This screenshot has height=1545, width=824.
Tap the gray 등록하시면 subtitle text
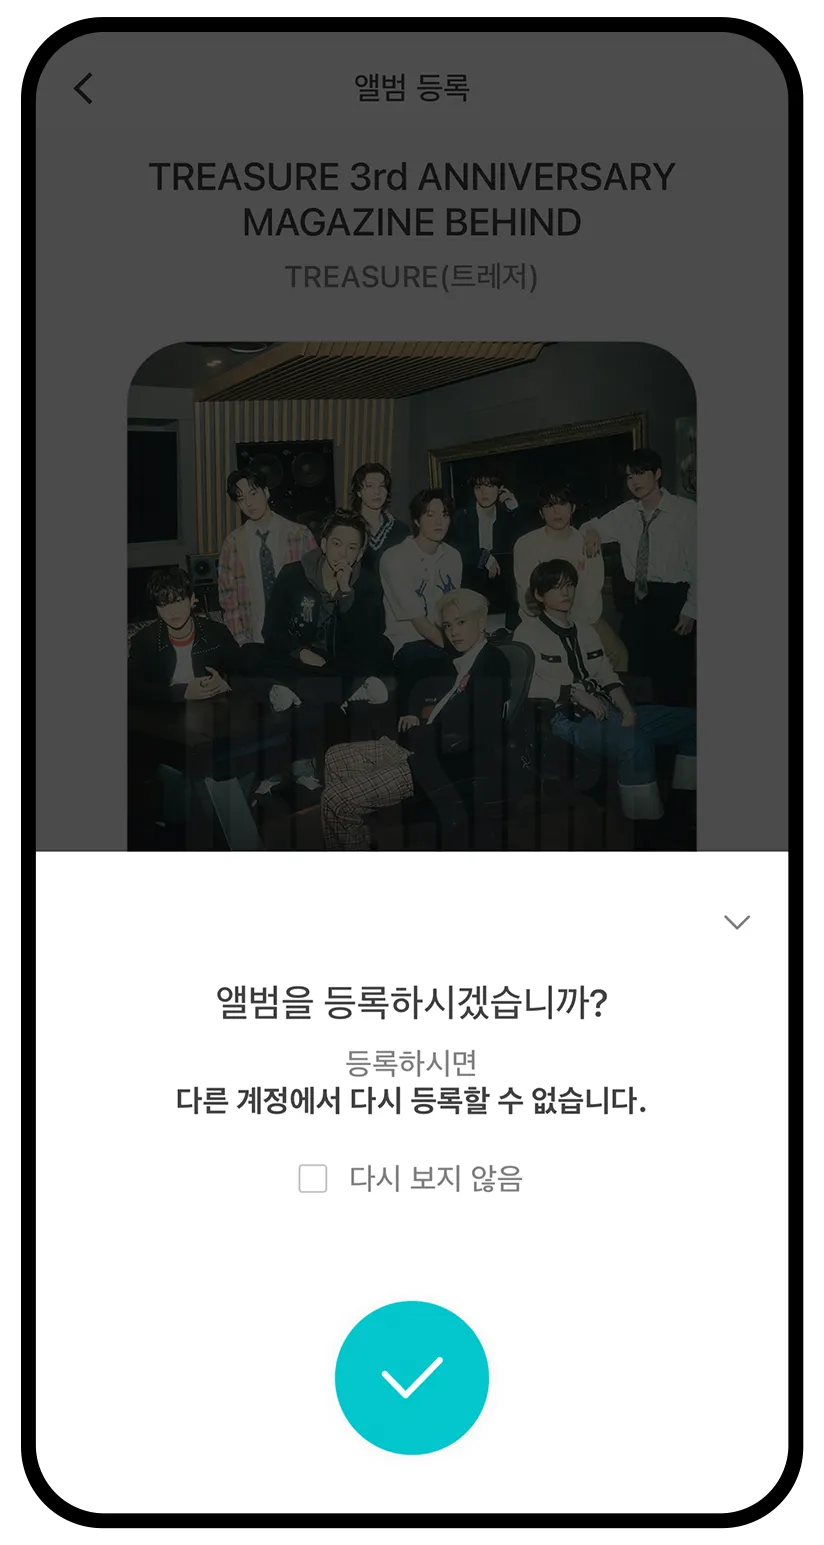412,1062
